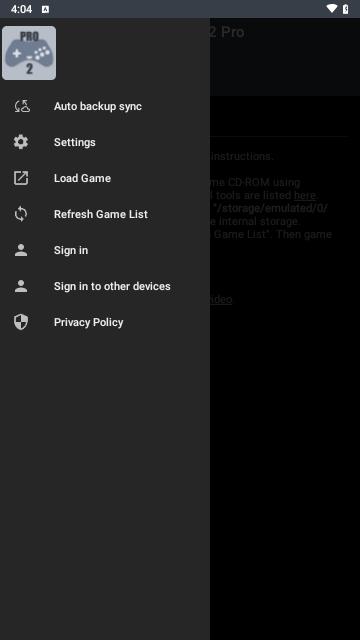The height and width of the screenshot is (640, 360).
Task: Tap the Wi-Fi status bar icon
Action: [x=332, y=9]
